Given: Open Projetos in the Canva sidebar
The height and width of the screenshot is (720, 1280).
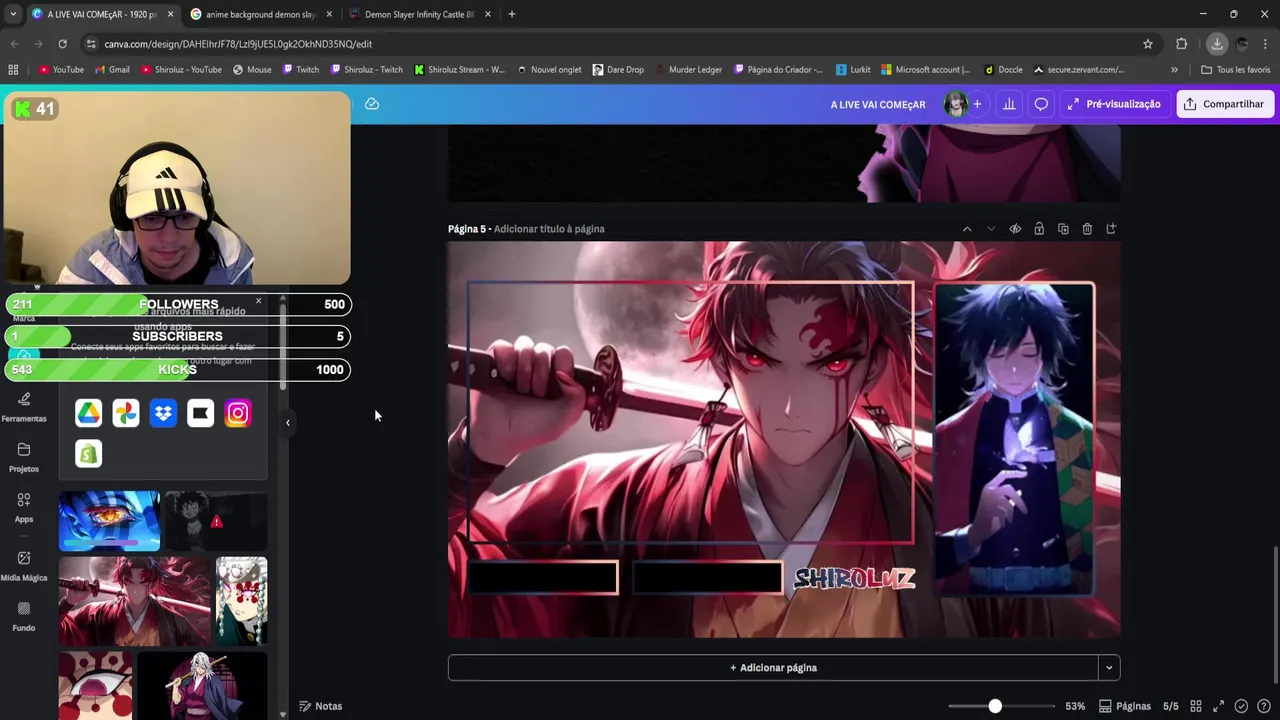Looking at the screenshot, I should [x=24, y=458].
